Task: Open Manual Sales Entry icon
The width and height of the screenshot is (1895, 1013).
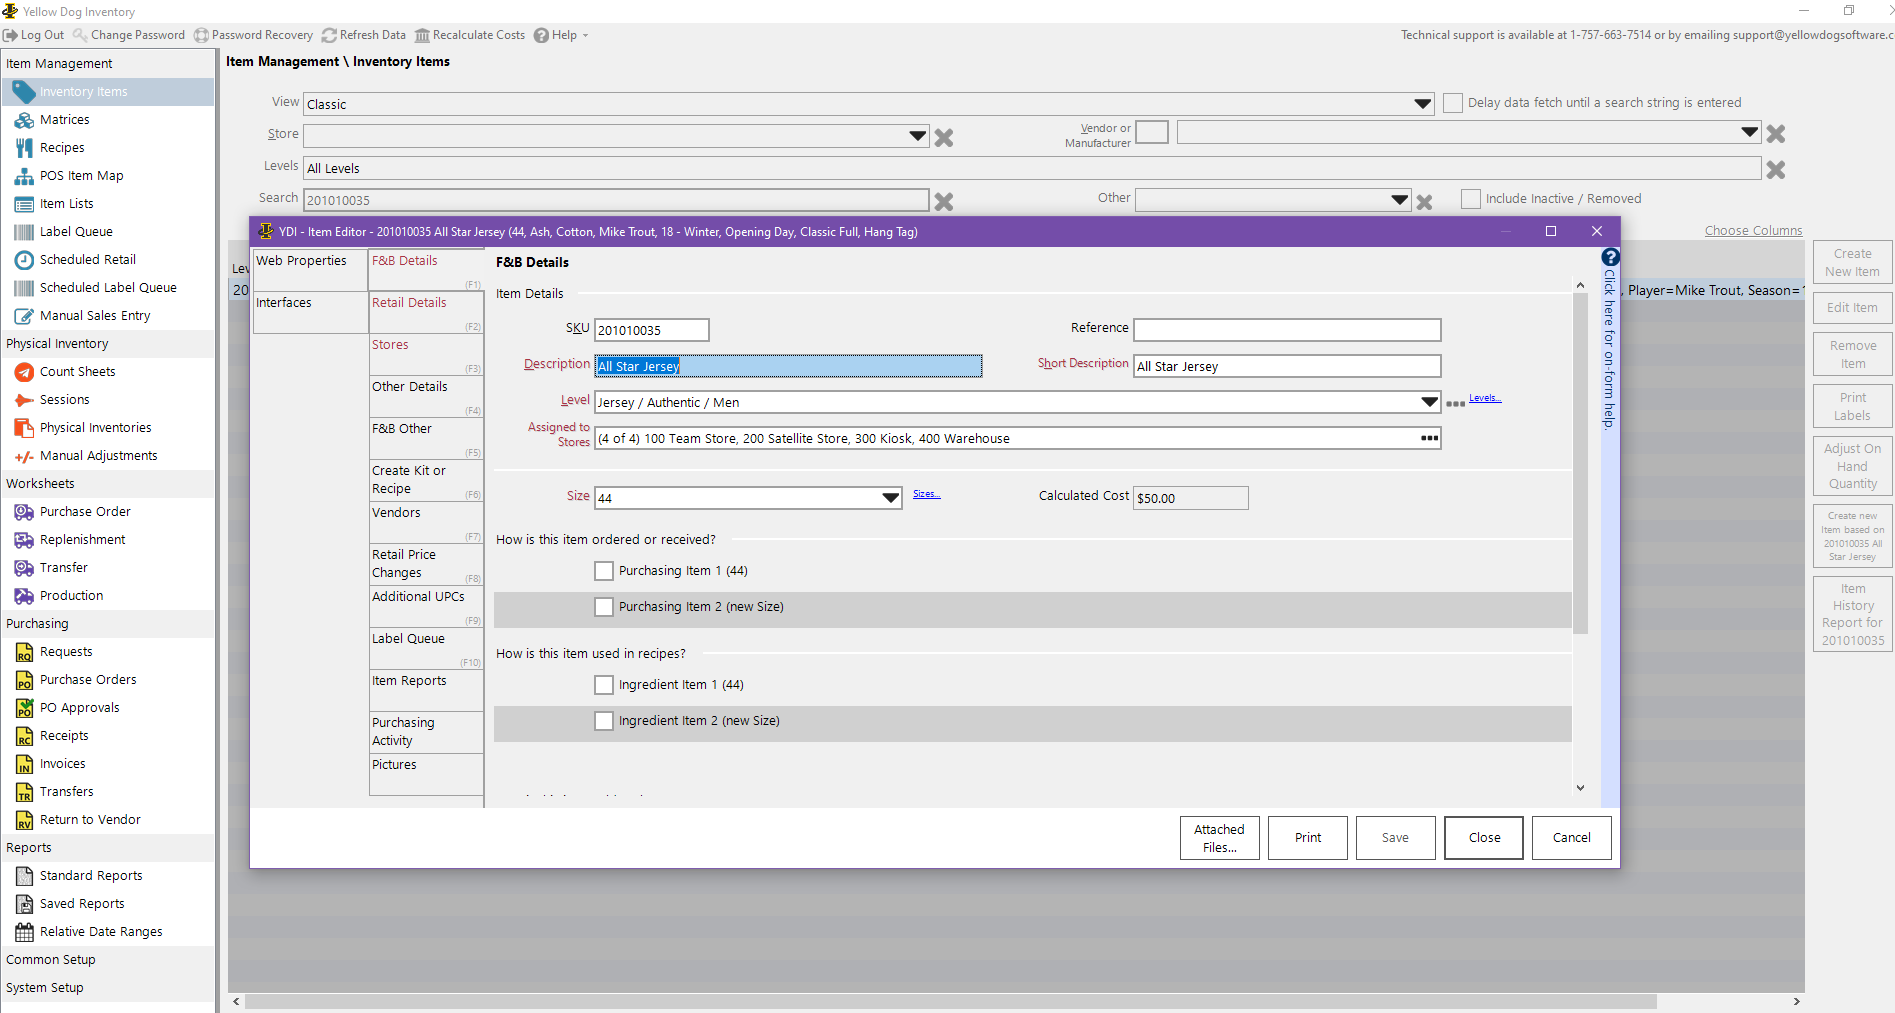Action: pos(24,315)
